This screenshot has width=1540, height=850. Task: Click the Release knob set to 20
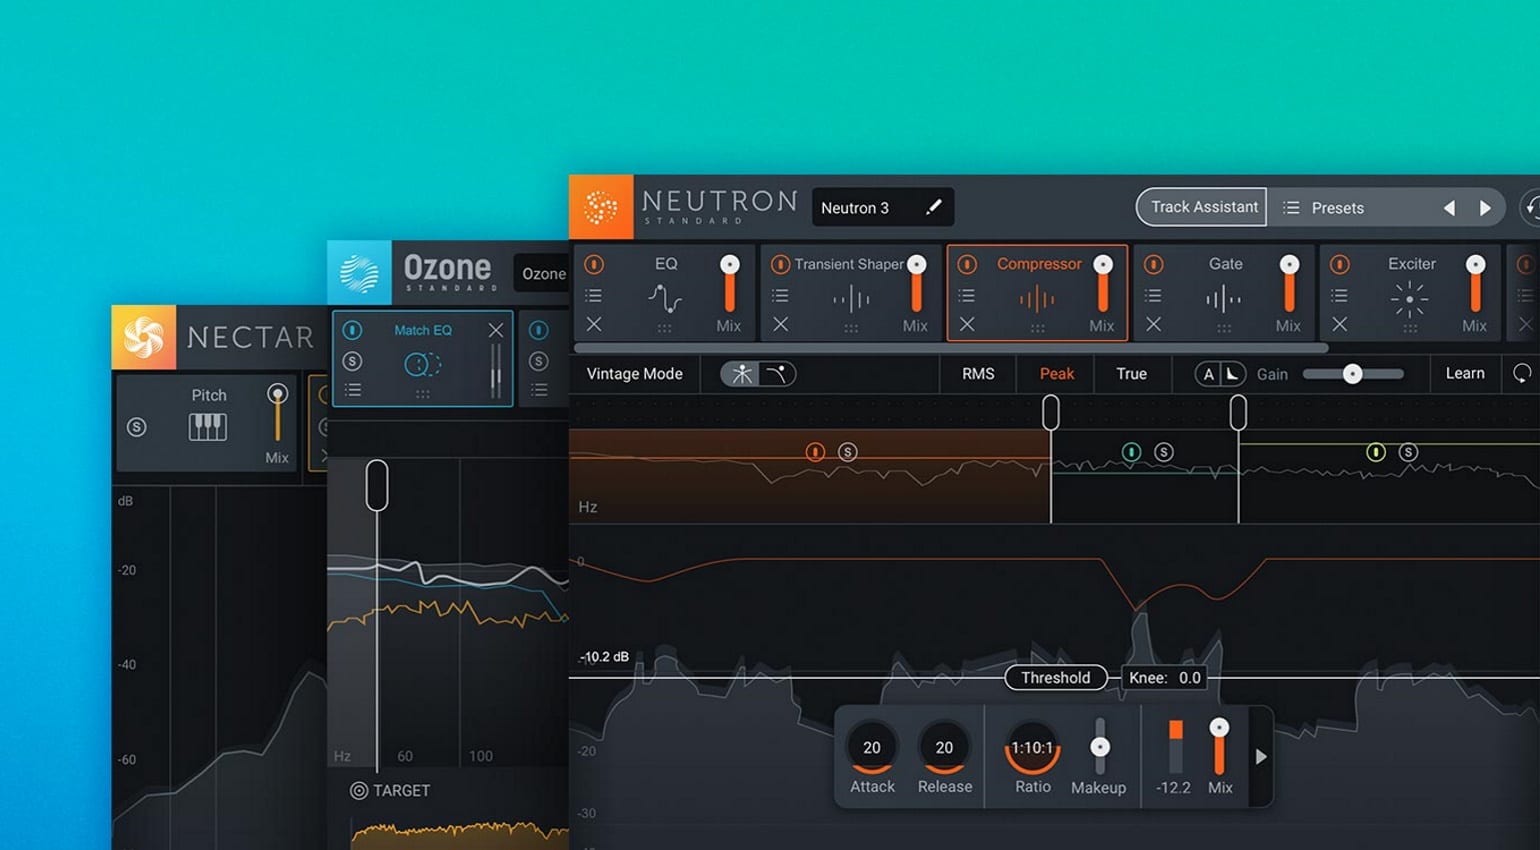click(944, 748)
